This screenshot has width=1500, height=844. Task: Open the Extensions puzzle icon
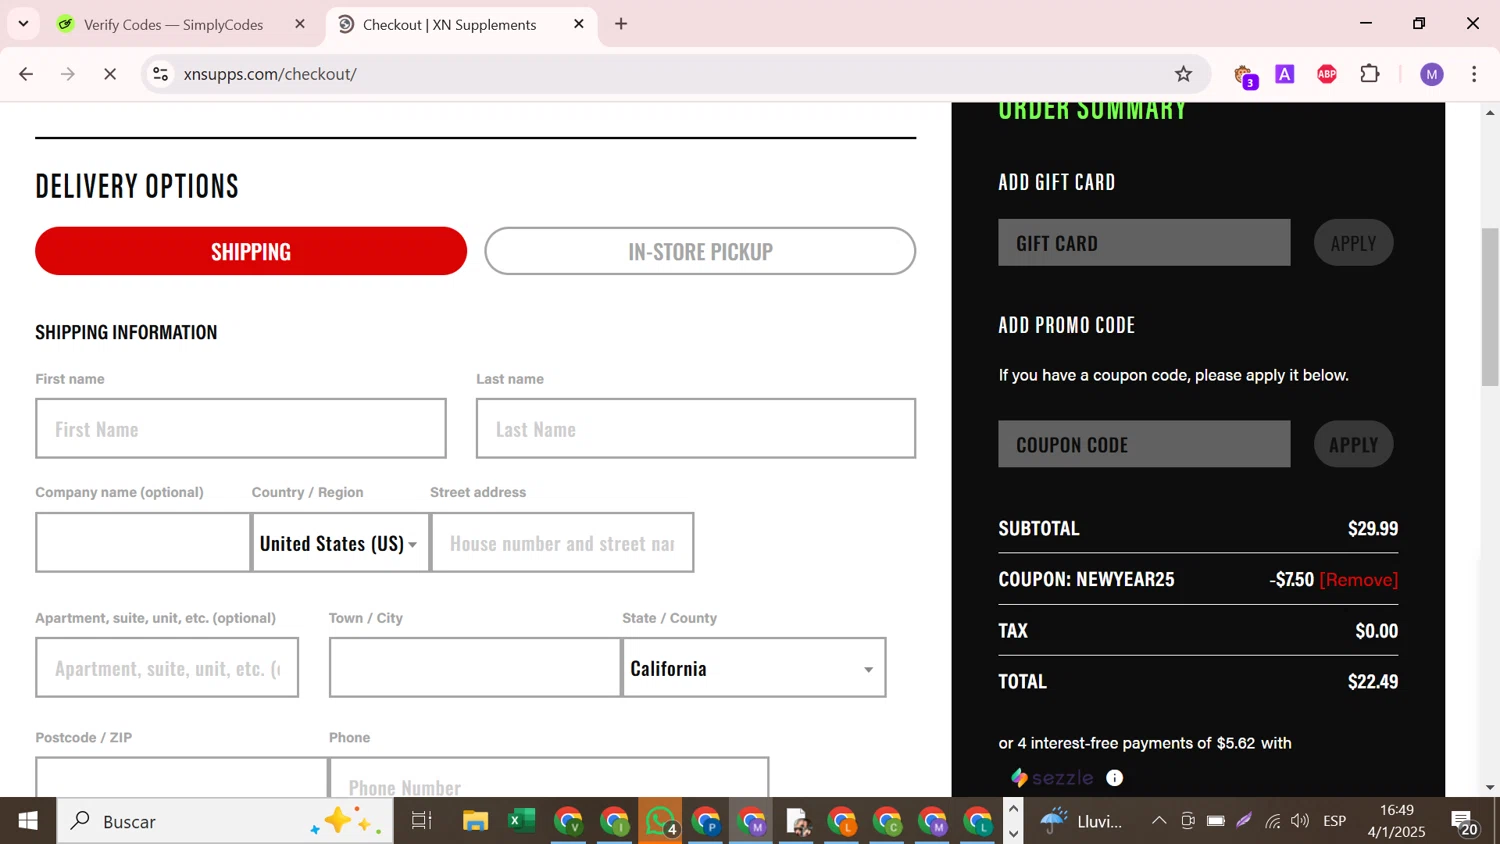click(1370, 74)
